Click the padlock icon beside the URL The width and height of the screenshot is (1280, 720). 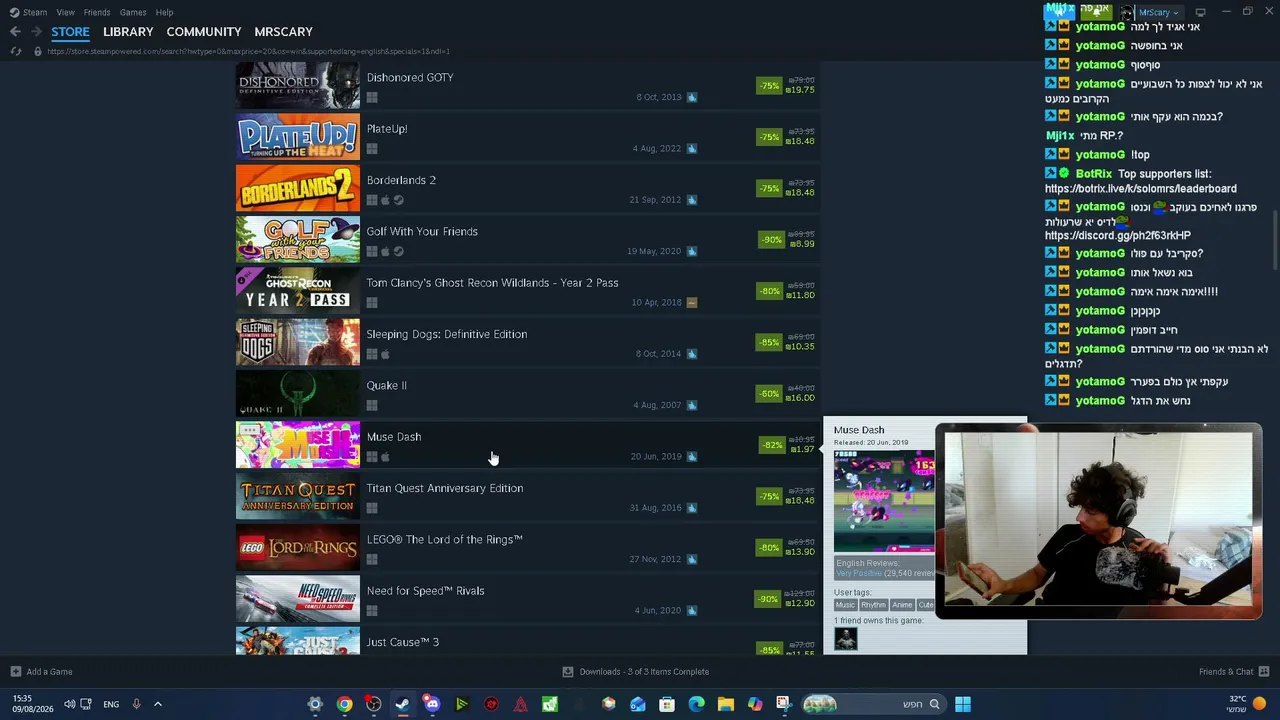pos(38,51)
